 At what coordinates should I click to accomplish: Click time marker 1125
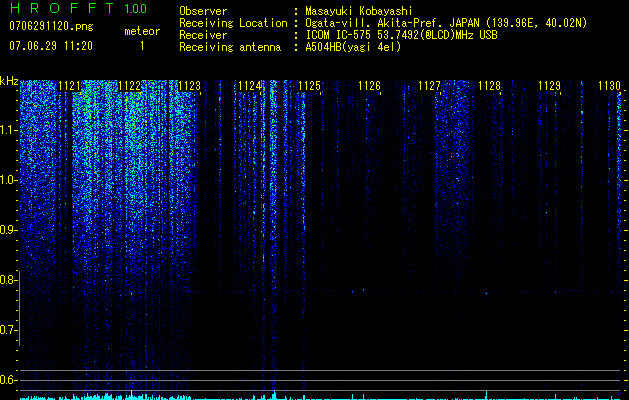[310, 86]
